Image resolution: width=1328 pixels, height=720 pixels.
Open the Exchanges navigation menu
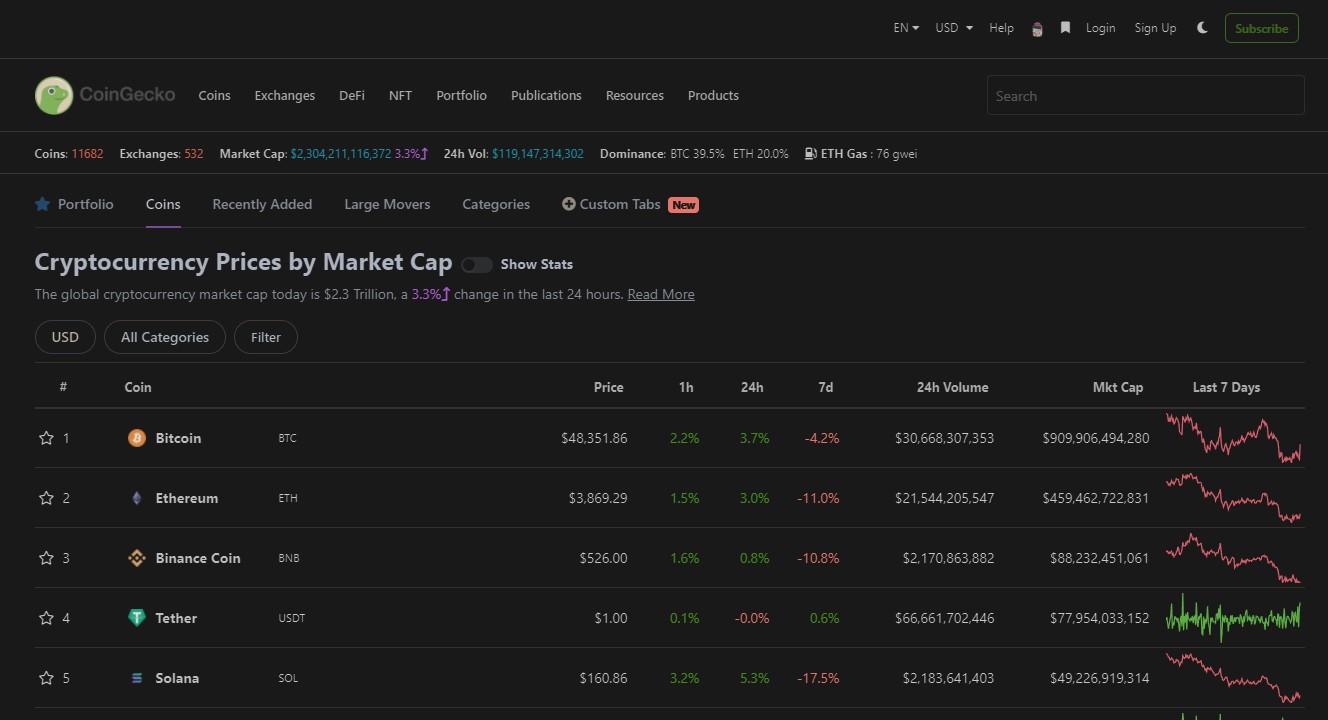(285, 95)
